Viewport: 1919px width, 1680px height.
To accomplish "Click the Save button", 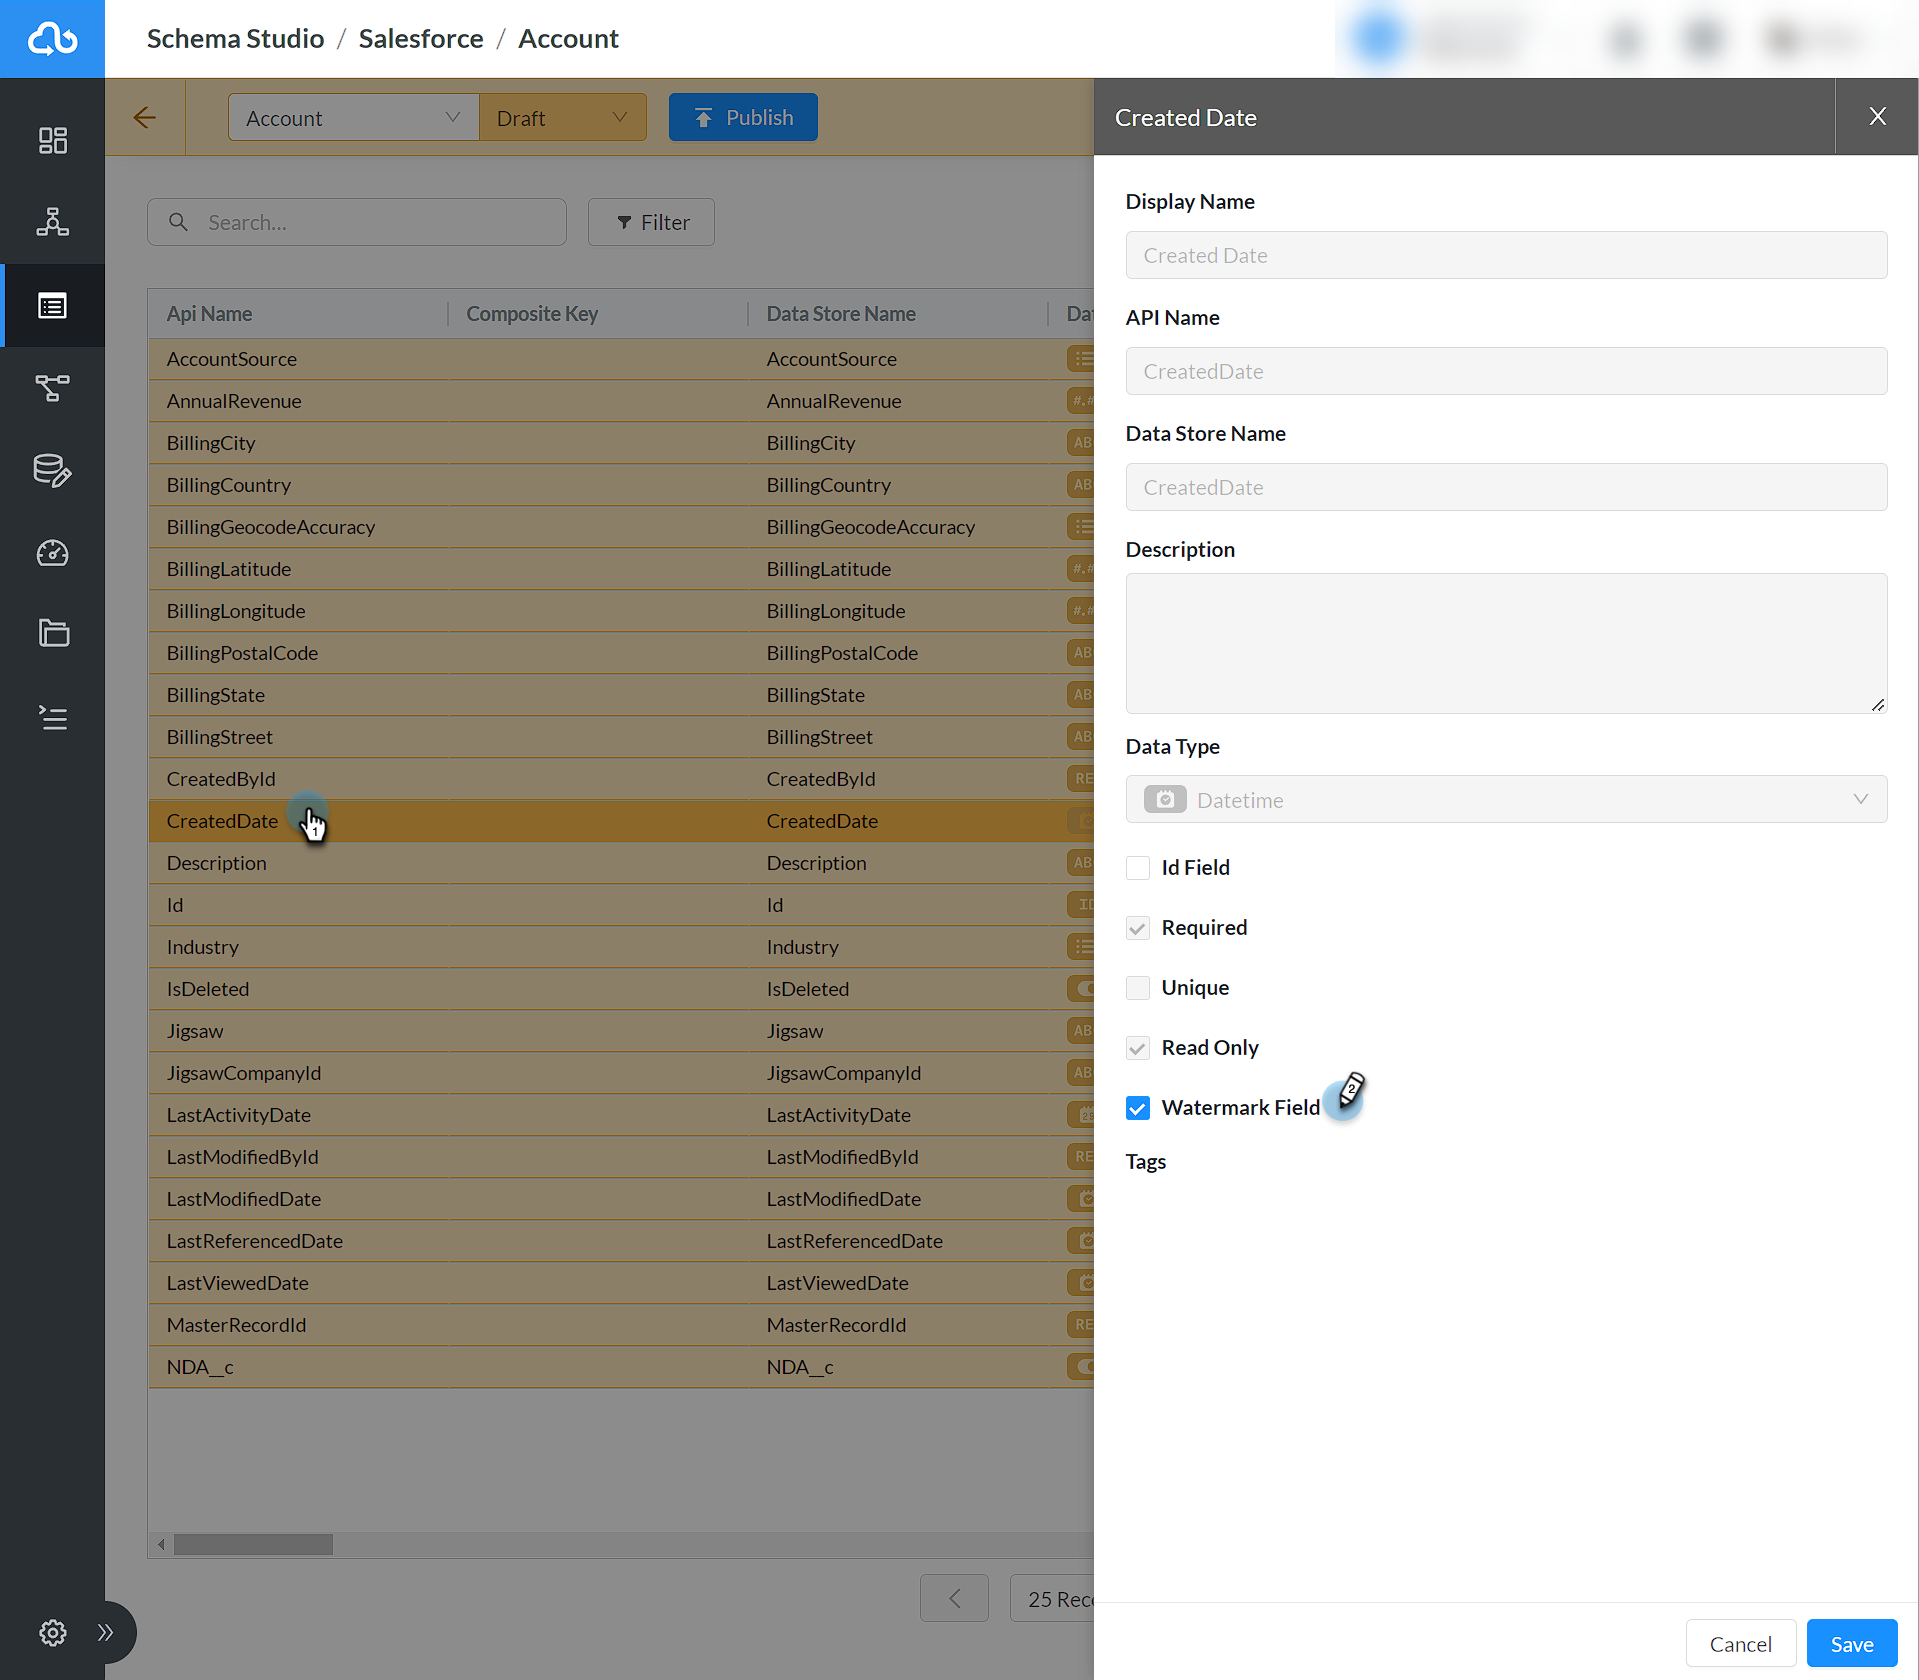I will pyautogui.click(x=1852, y=1644).
